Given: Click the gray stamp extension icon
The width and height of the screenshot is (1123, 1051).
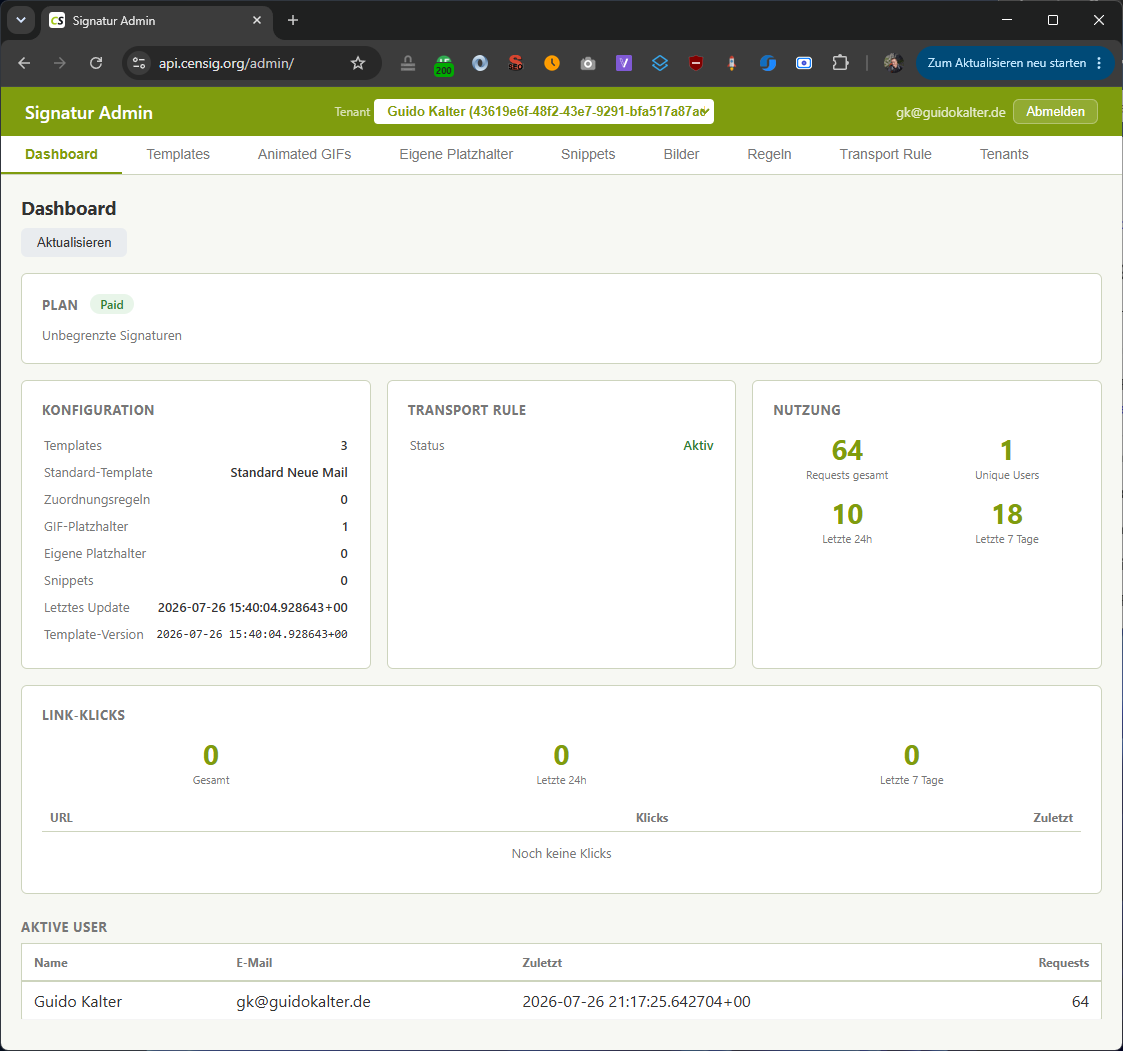Looking at the screenshot, I should pyautogui.click(x=408, y=63).
